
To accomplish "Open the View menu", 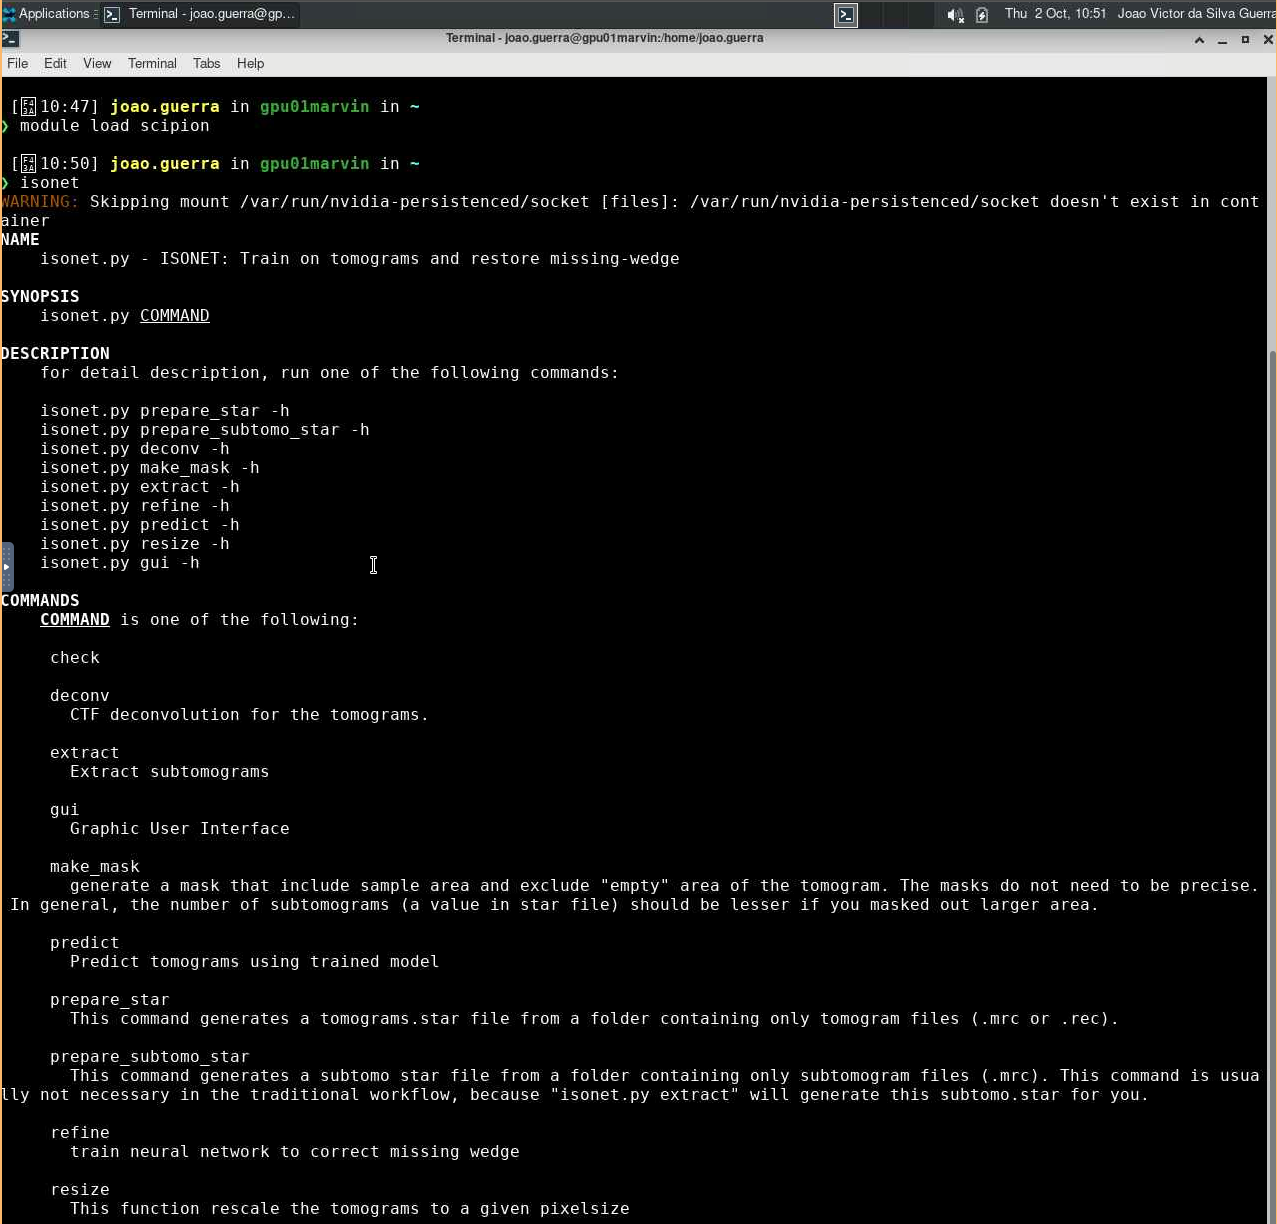I will [97, 63].
